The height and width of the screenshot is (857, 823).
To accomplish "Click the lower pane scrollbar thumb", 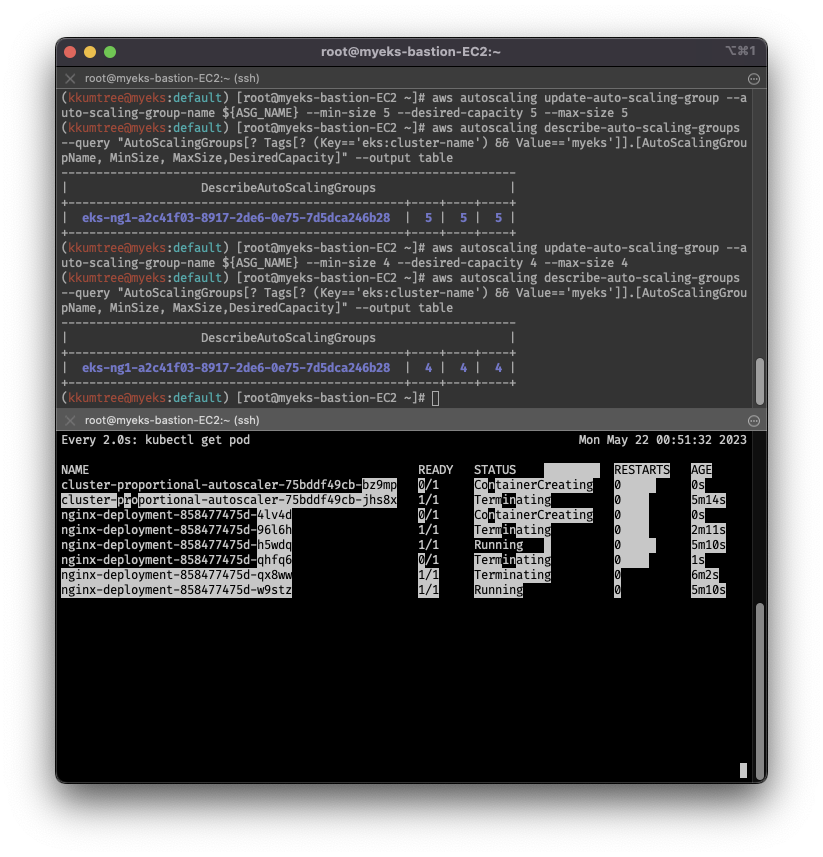I will click(x=760, y=691).
